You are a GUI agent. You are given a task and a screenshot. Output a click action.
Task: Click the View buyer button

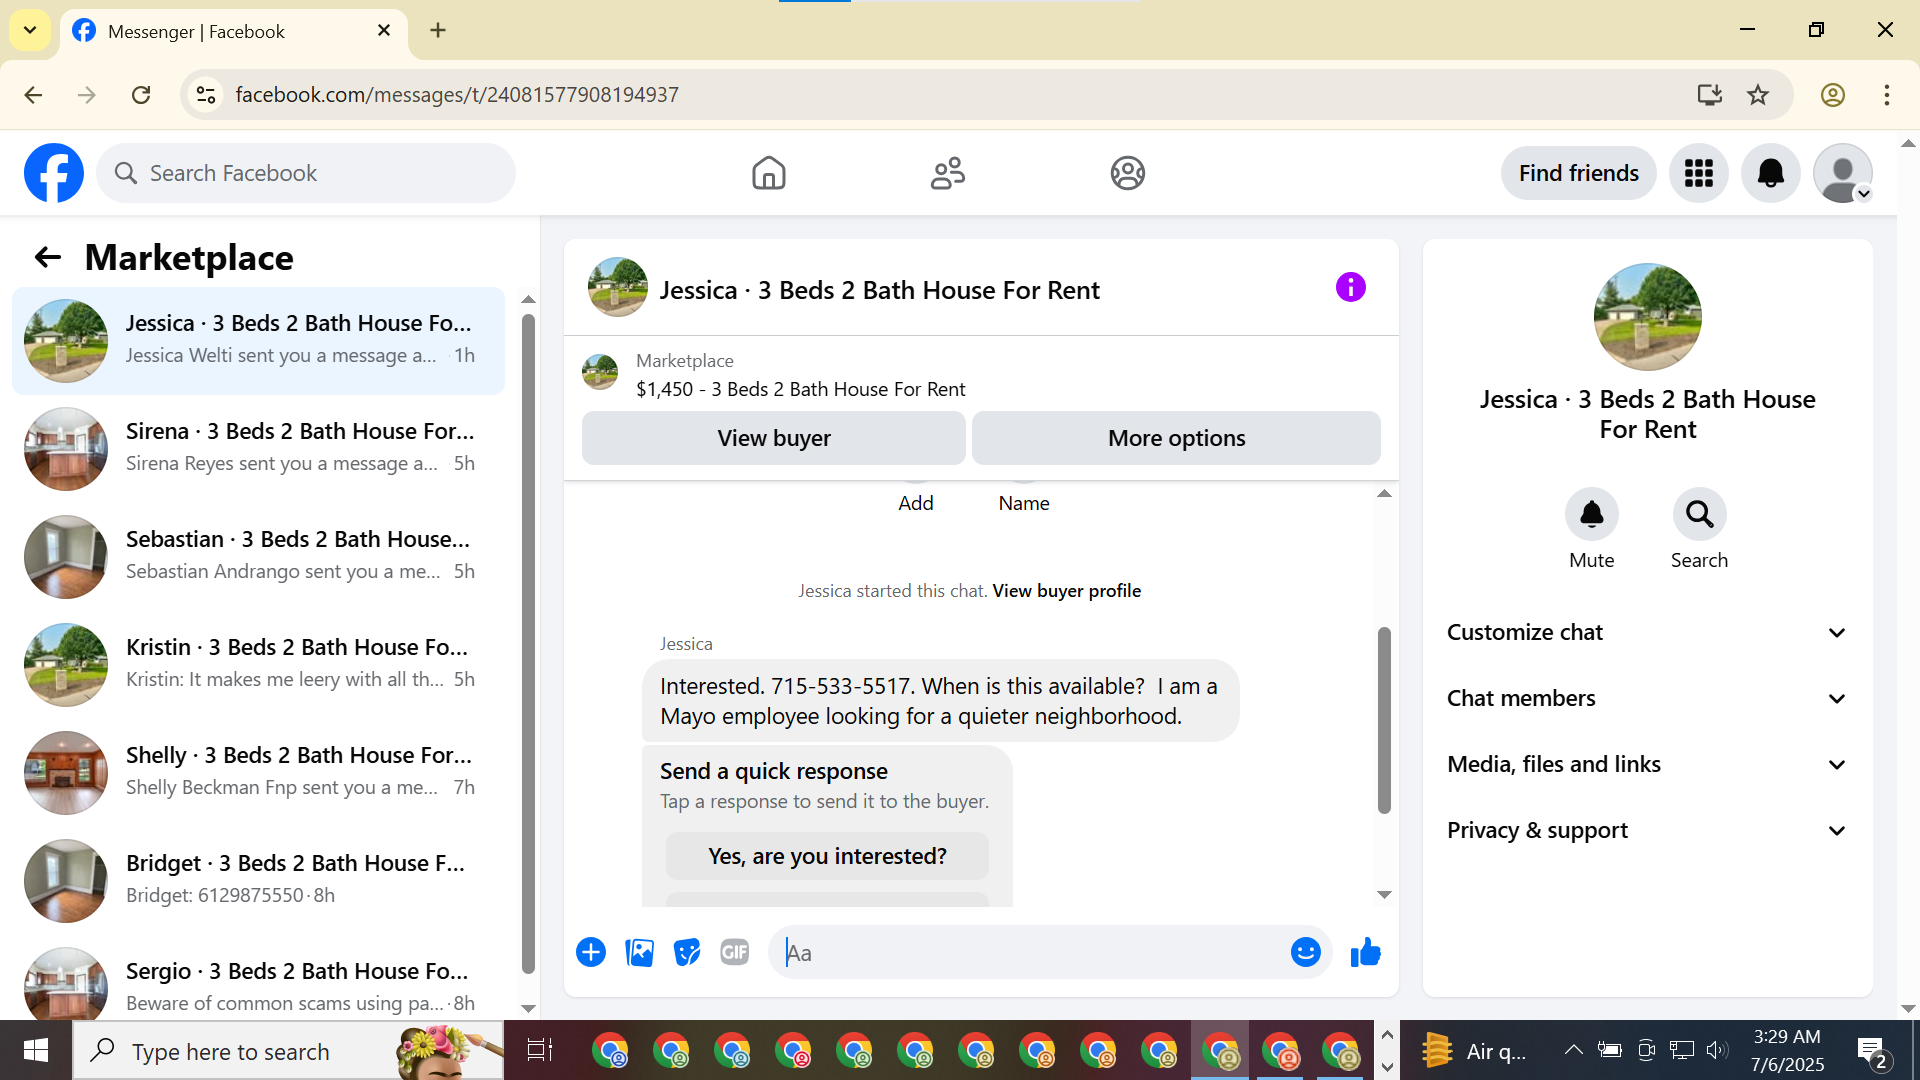[x=773, y=438]
